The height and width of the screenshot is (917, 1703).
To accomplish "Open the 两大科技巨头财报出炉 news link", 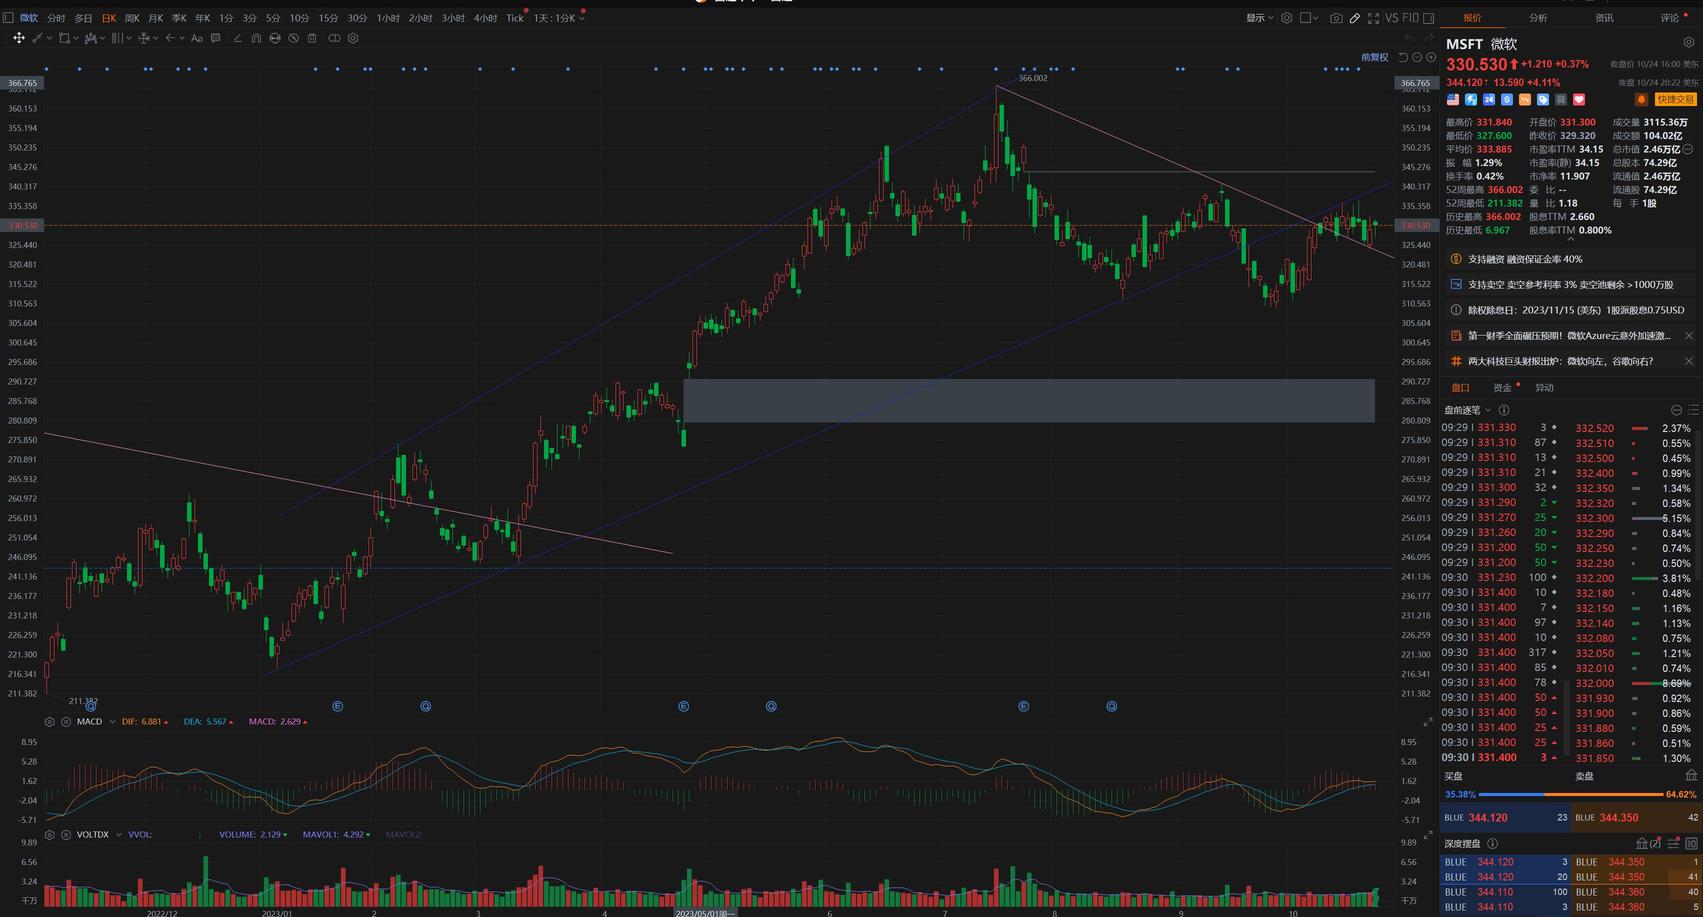I will pos(1560,361).
